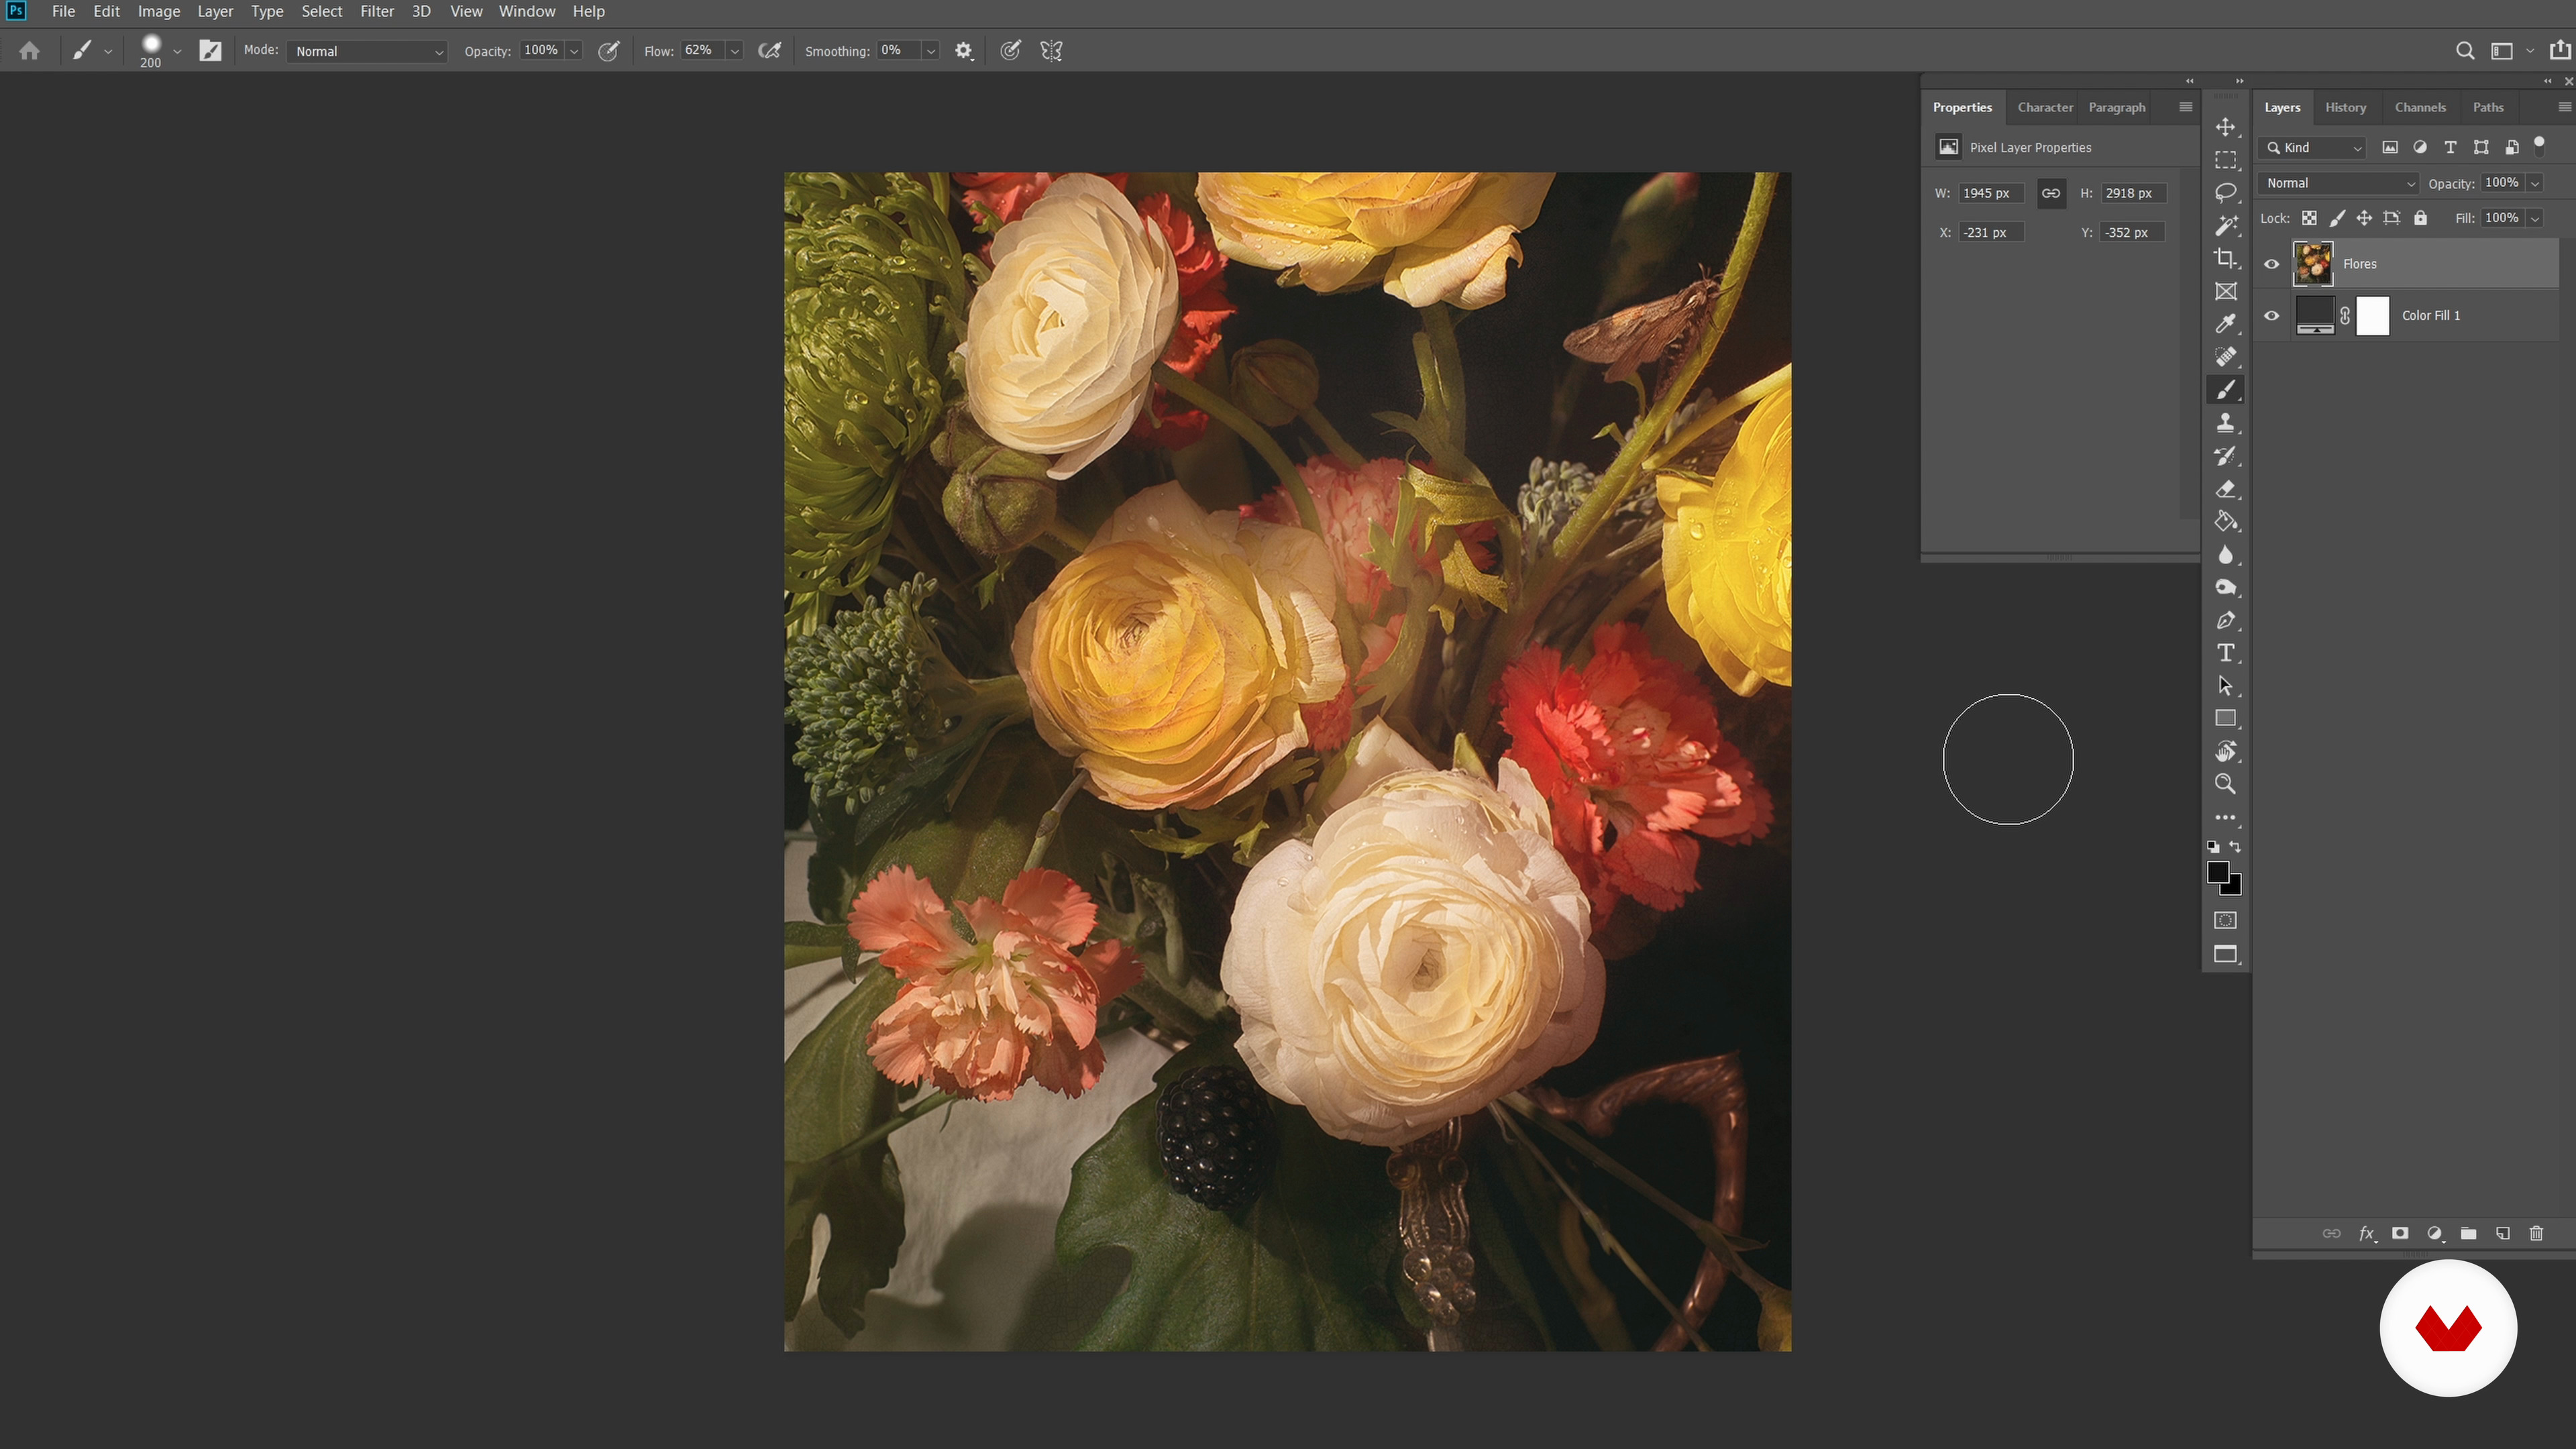Select the Blur tool
The image size is (2576, 1449).
(x=2225, y=554)
